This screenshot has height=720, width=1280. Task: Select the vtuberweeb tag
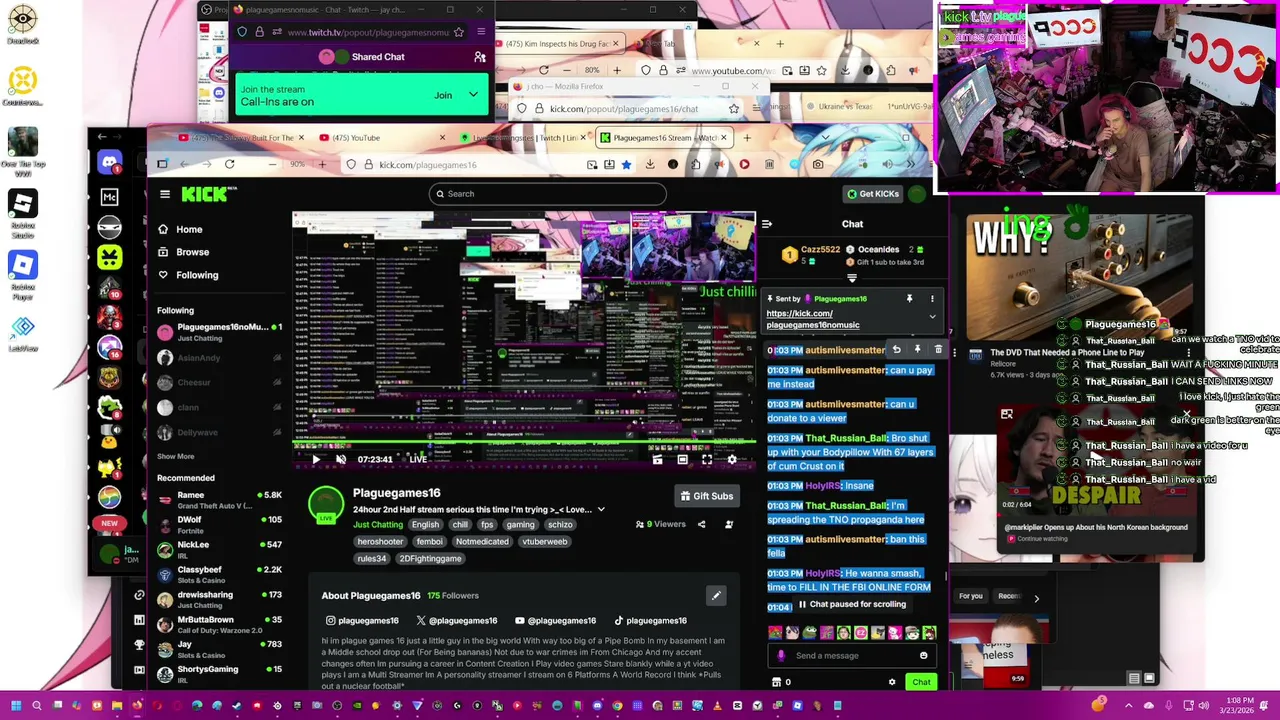545,541
